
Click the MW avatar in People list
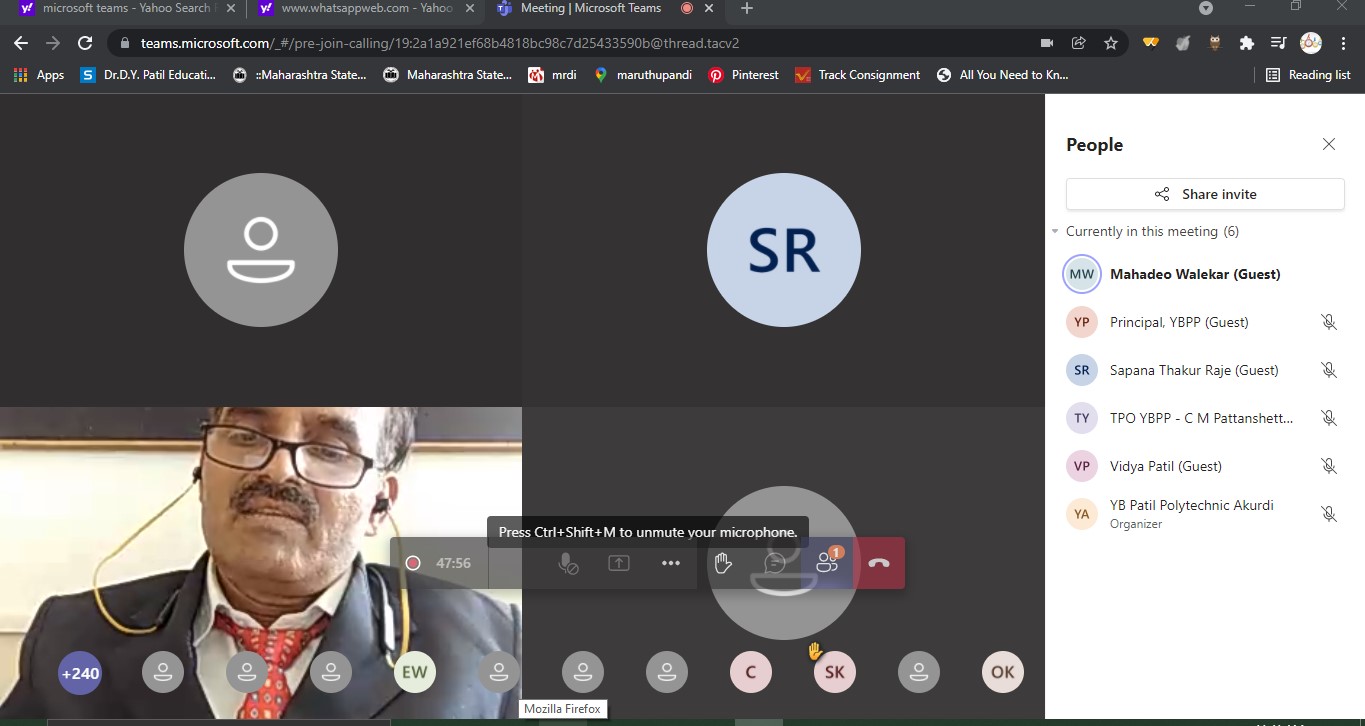(1082, 274)
